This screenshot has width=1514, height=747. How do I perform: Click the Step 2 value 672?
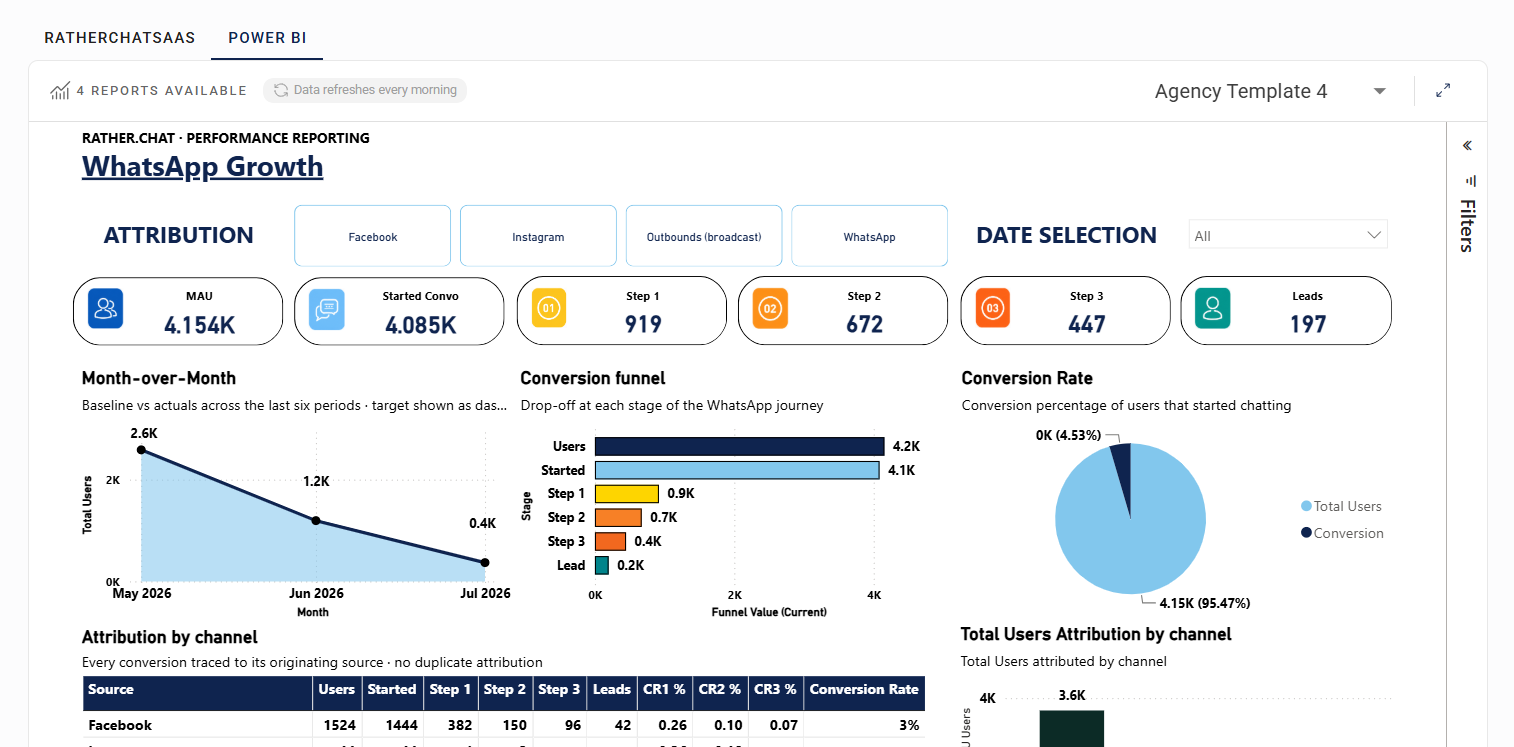pos(864,324)
